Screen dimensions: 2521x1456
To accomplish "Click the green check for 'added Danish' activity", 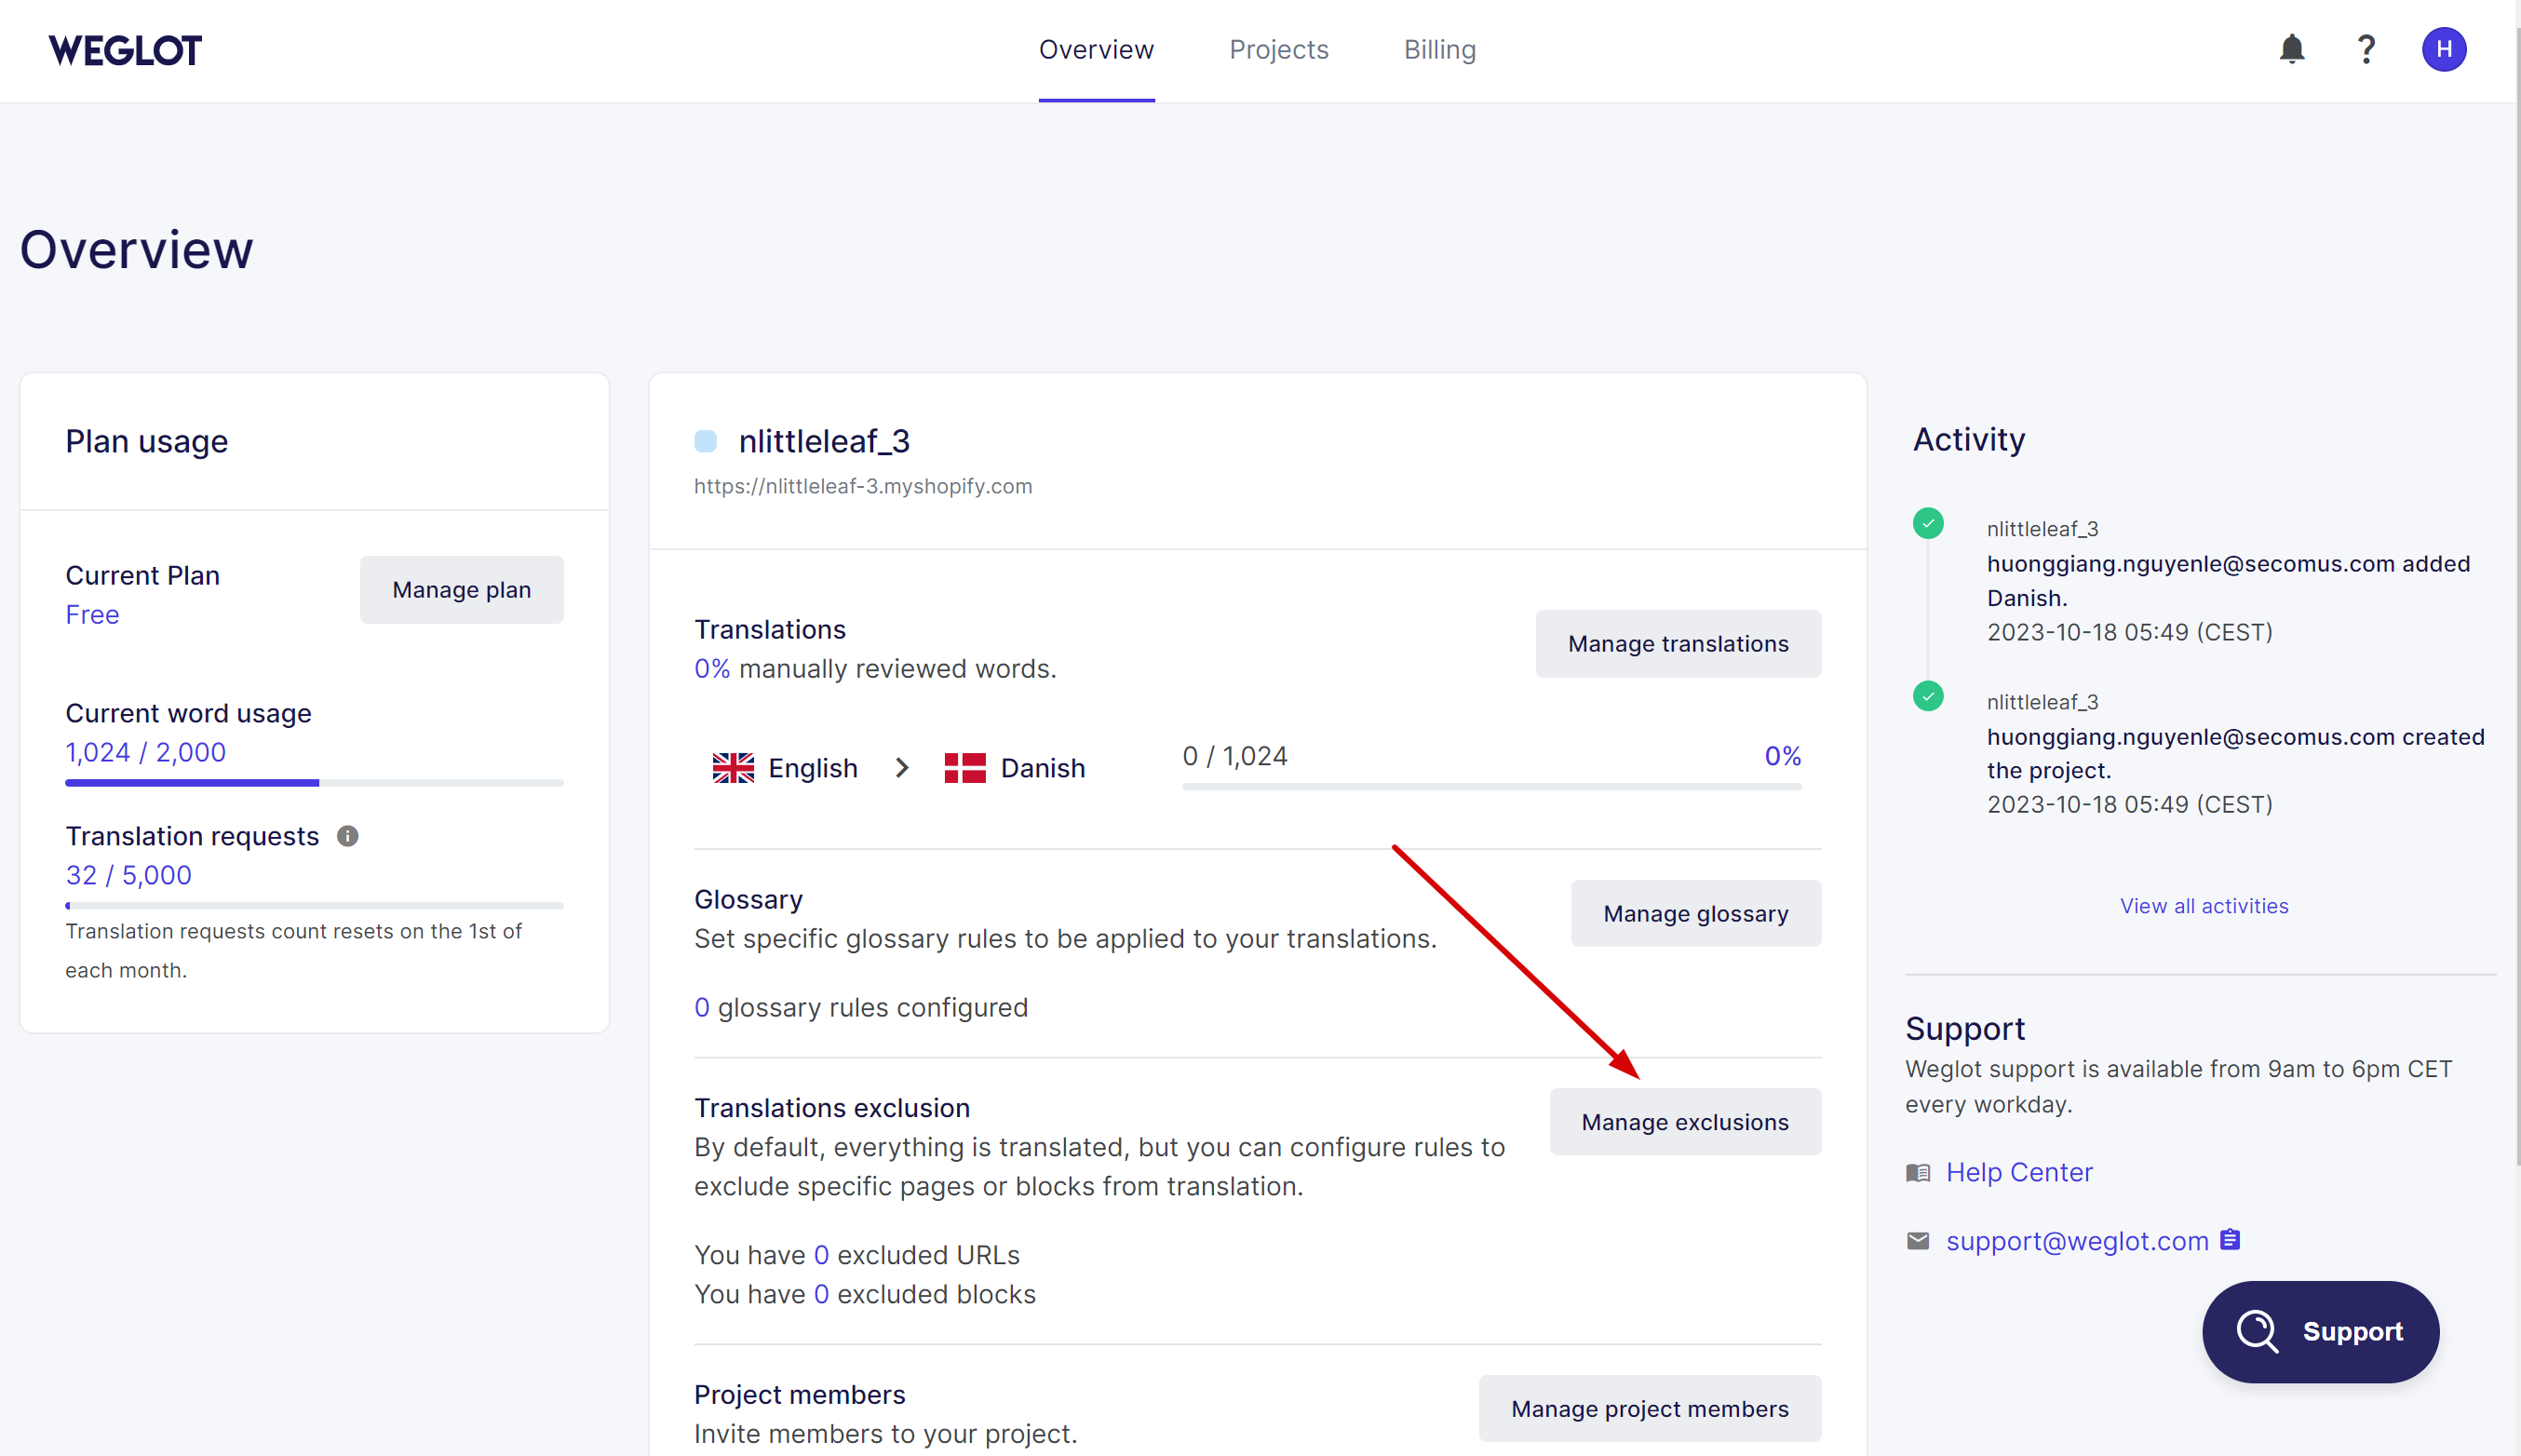I will tap(1927, 523).
